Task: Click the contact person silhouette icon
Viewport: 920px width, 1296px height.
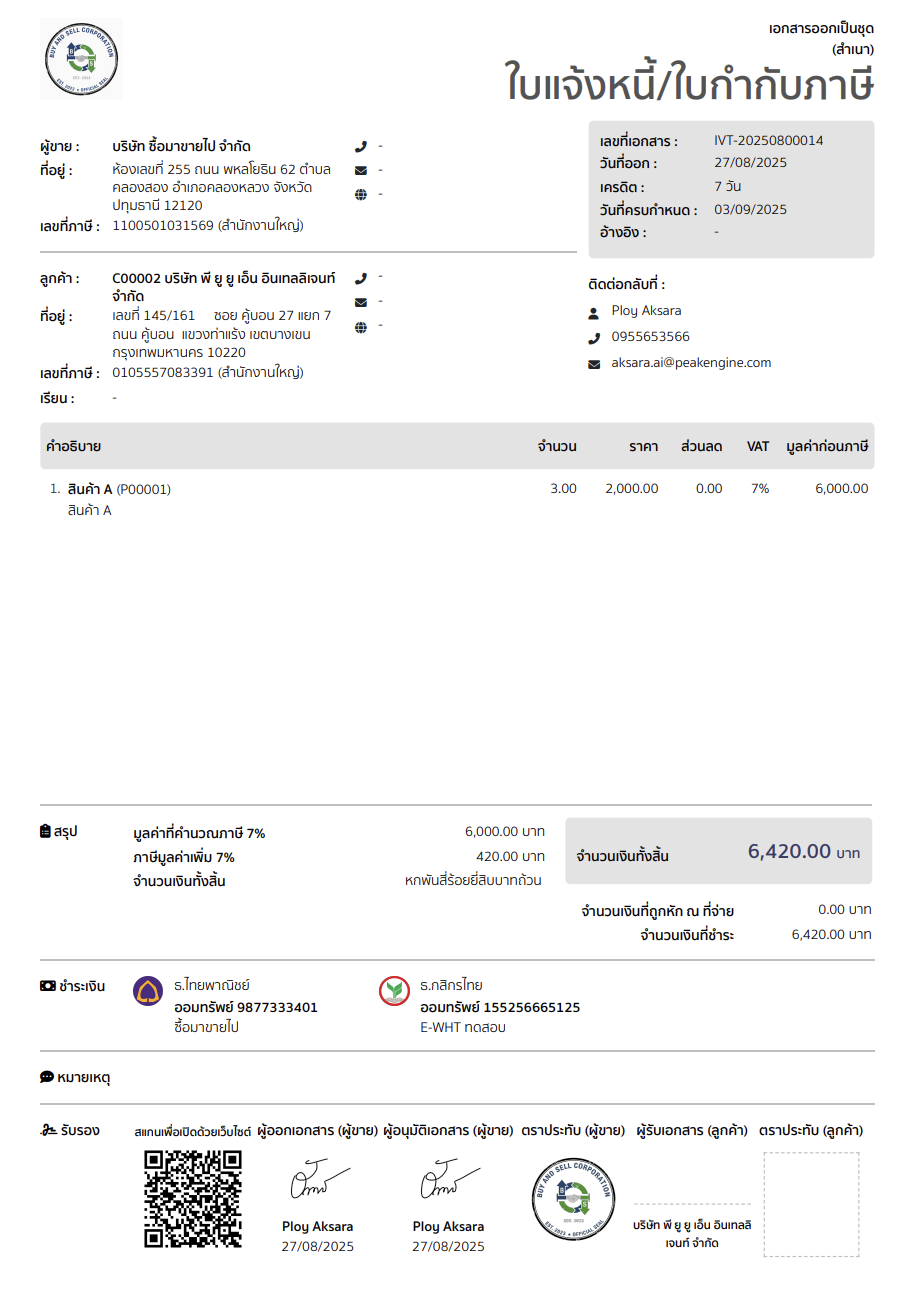Action: pyautogui.click(x=594, y=312)
